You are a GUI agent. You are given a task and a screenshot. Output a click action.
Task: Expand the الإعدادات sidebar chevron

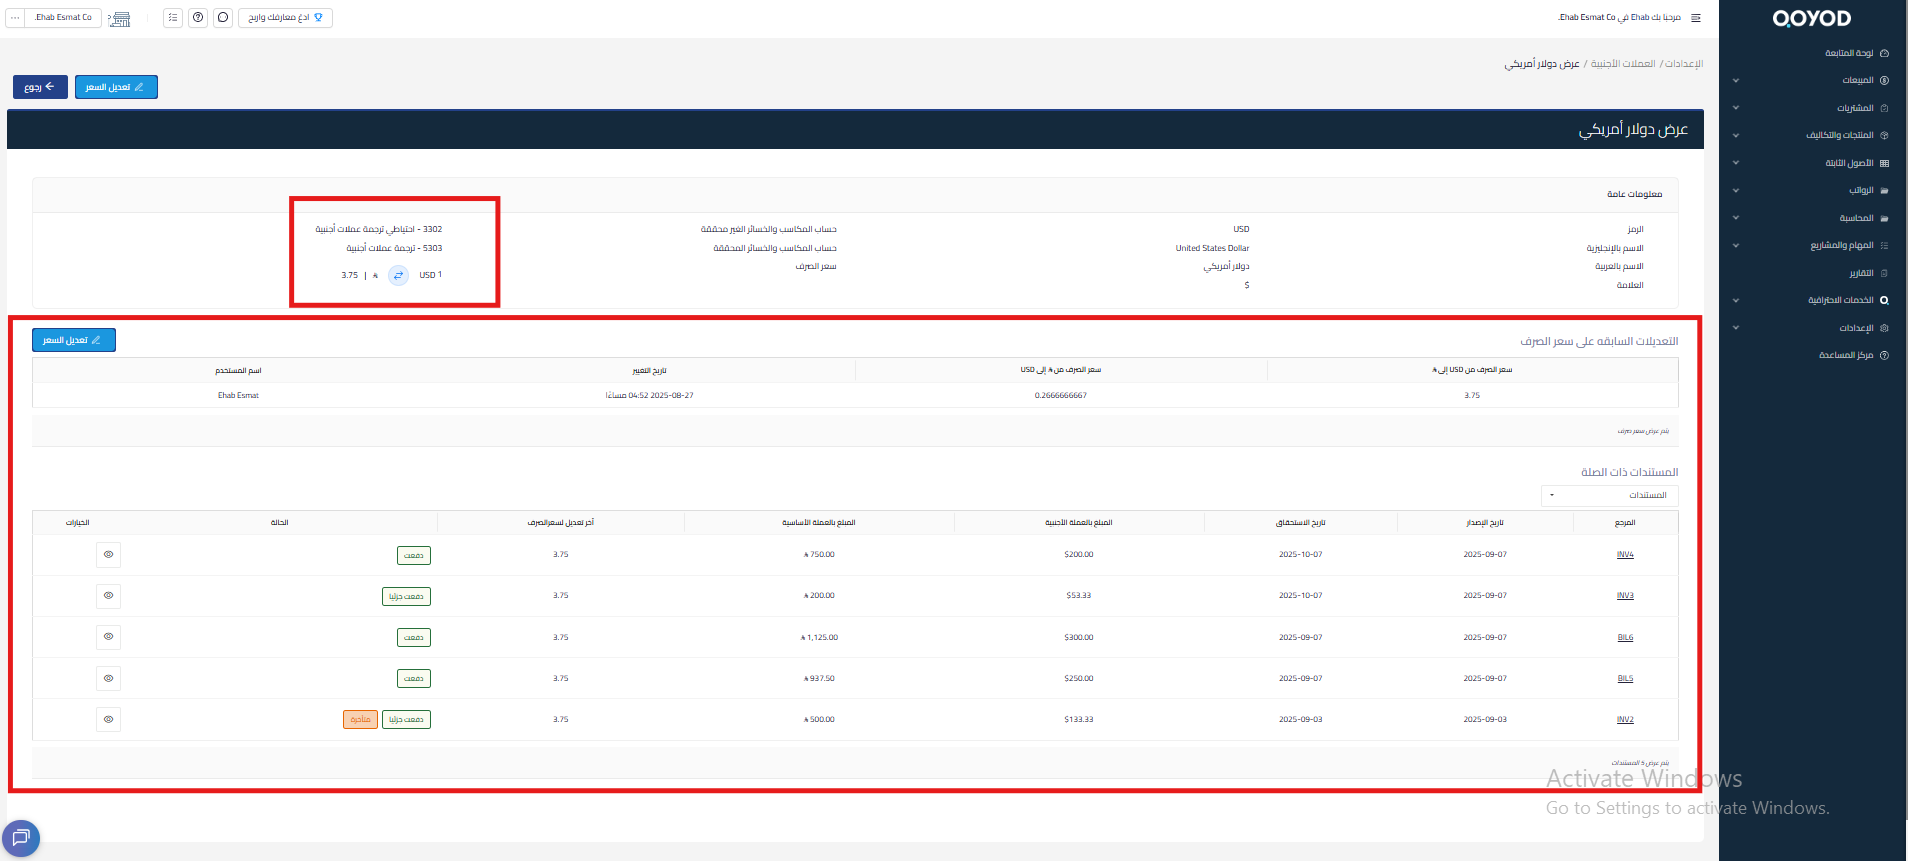1735,328
